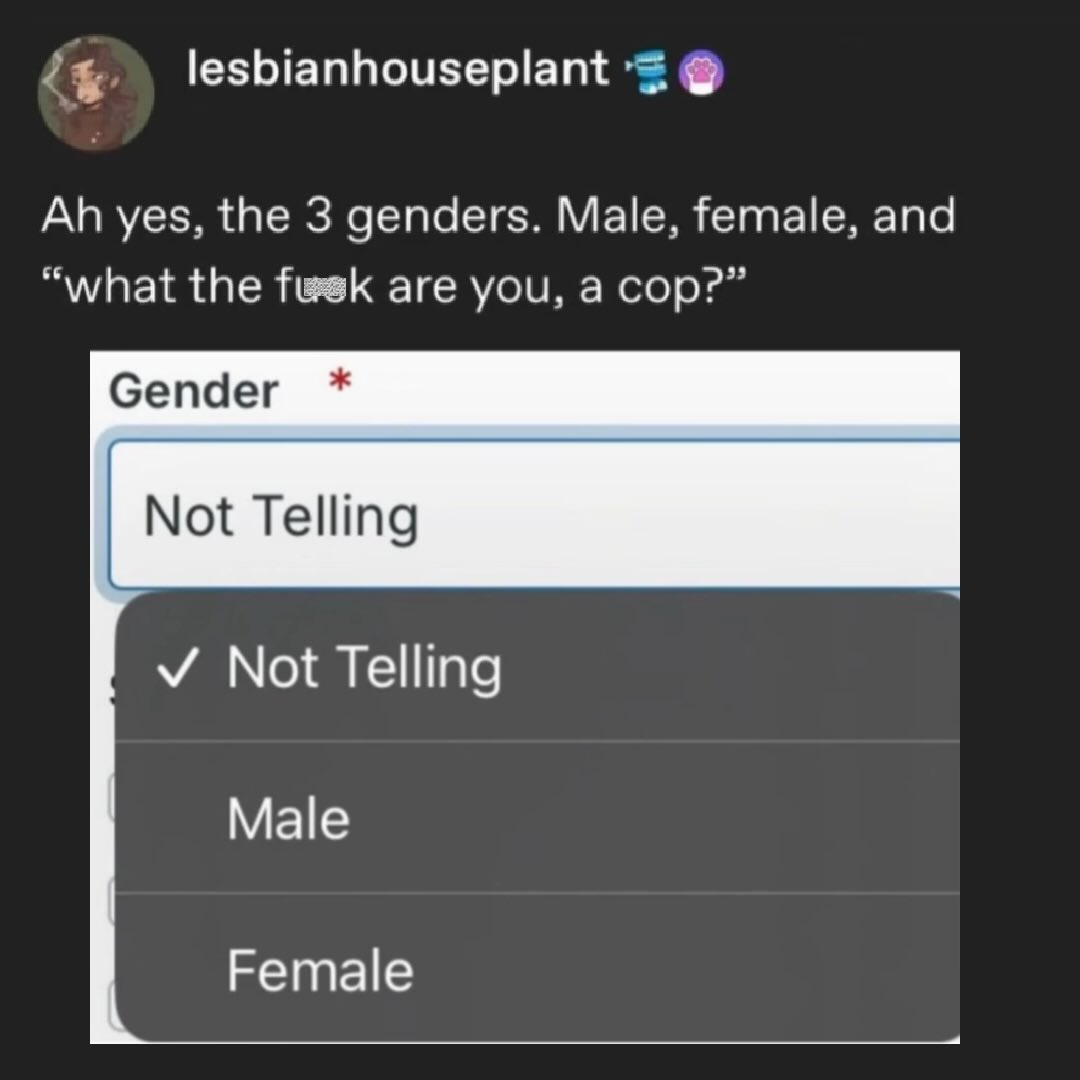This screenshot has width=1080, height=1080.
Task: Open the lesbianhouseplant profile avatar
Action: (96, 93)
